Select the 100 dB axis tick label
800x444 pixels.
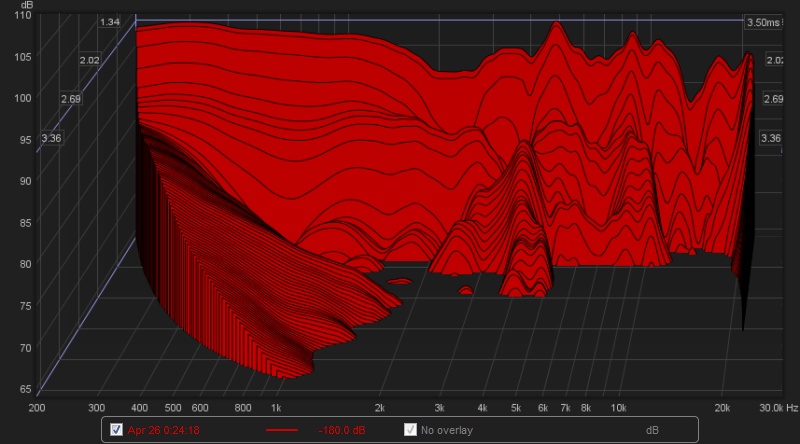coord(23,98)
